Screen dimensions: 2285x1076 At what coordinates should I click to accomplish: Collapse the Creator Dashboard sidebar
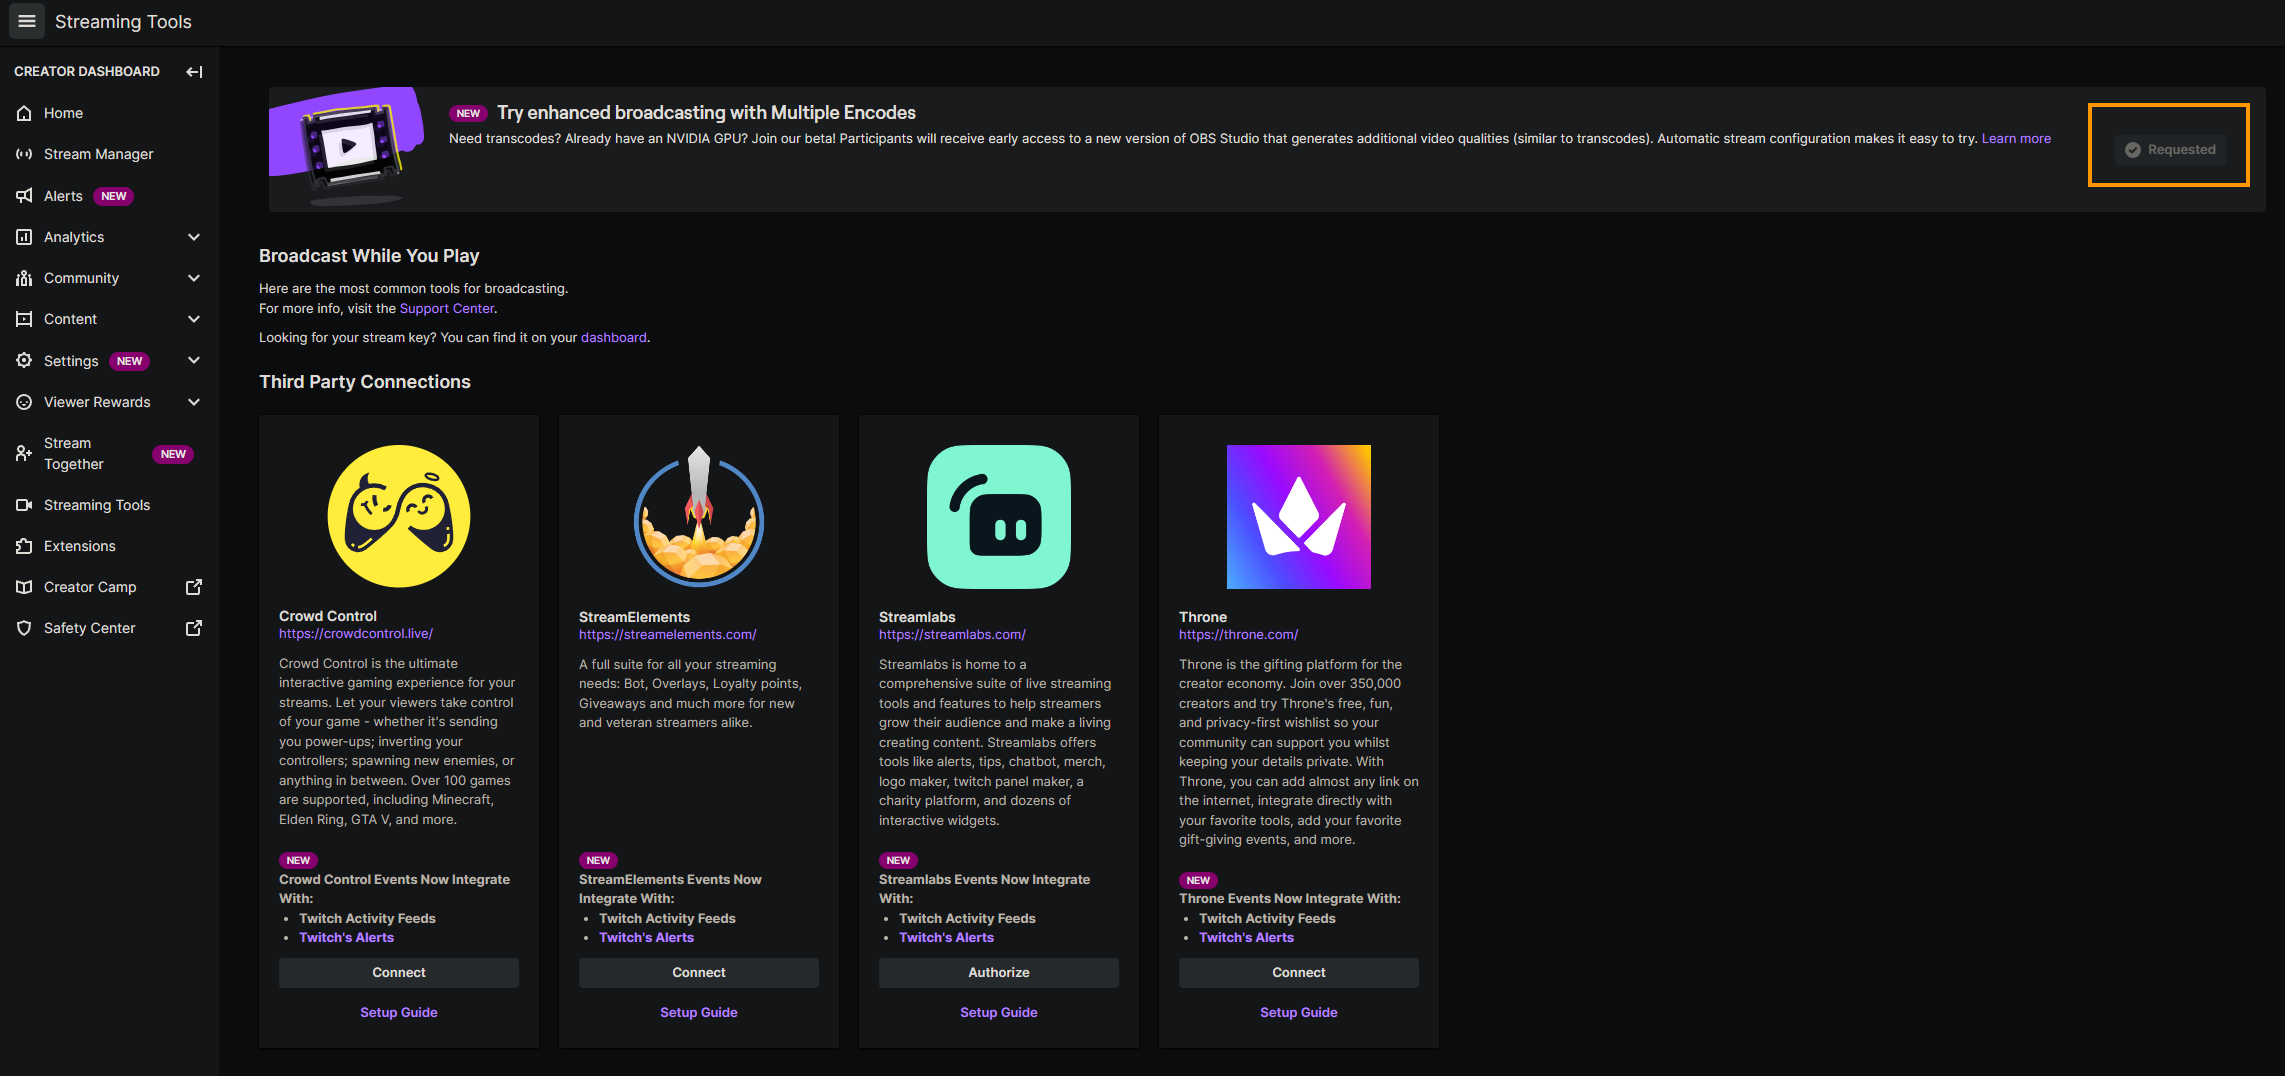point(194,71)
